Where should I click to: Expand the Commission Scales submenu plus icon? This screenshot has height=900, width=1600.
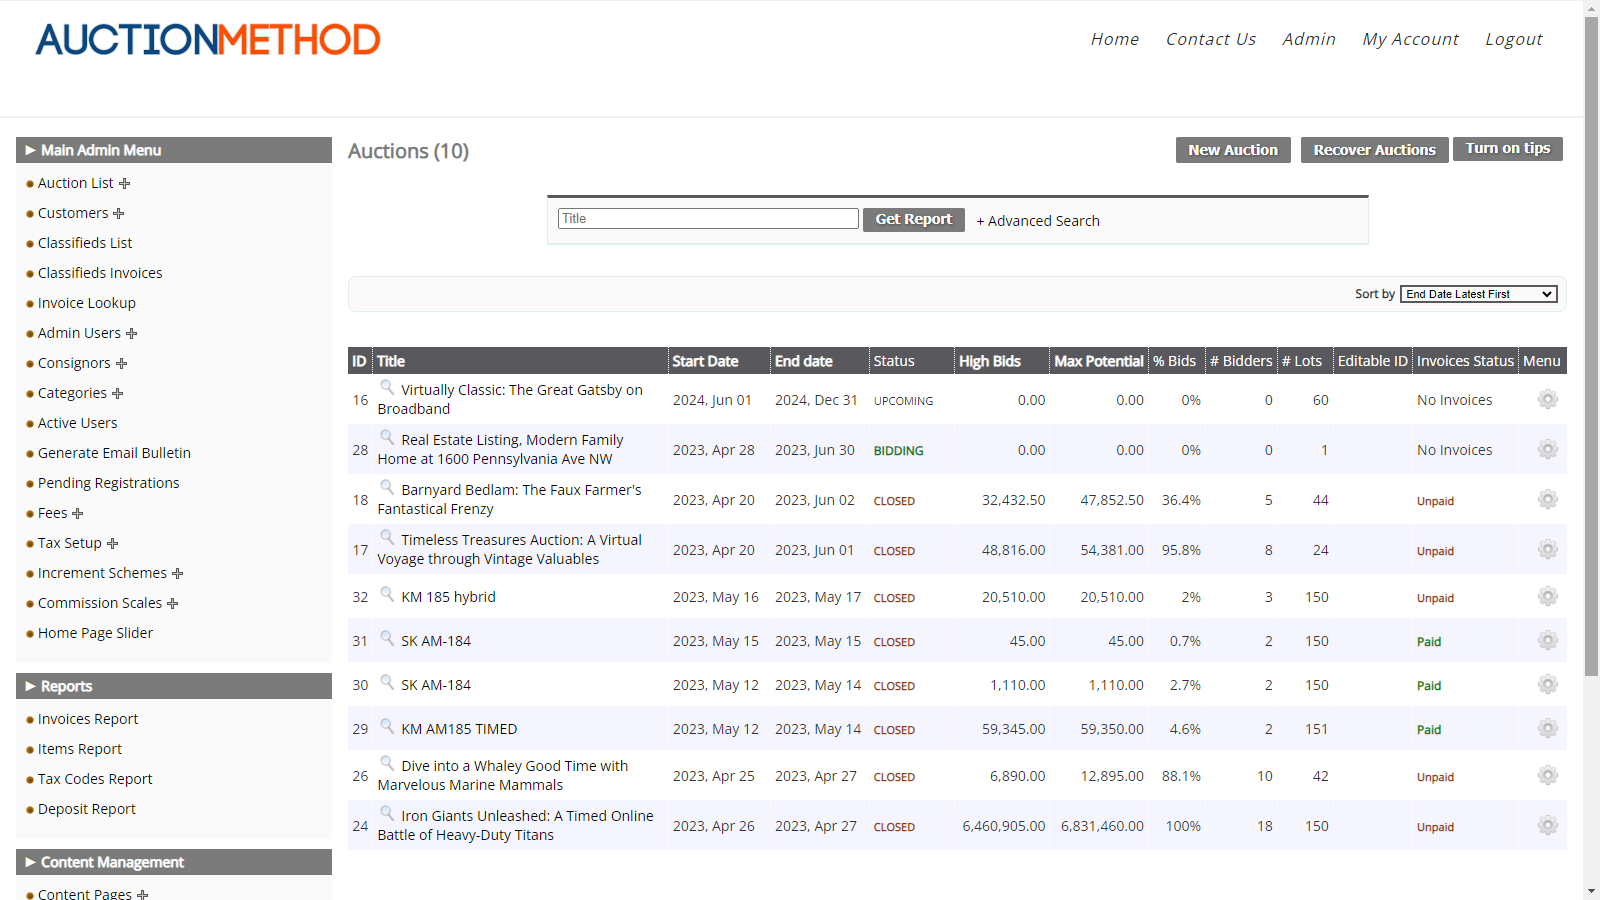click(173, 604)
